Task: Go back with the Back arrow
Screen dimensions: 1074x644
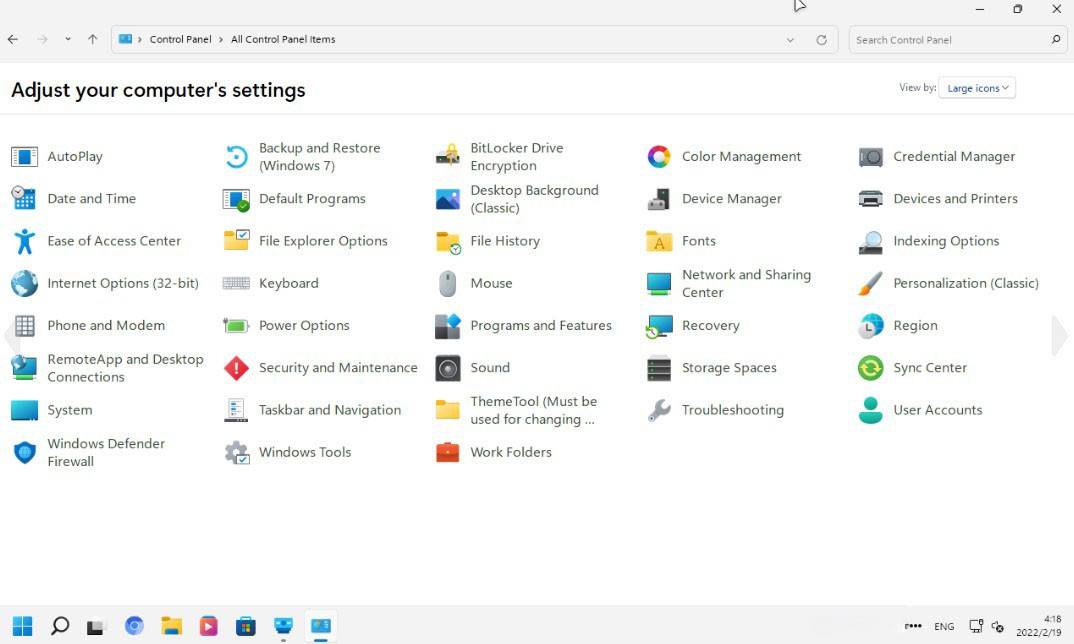Action: (13, 39)
